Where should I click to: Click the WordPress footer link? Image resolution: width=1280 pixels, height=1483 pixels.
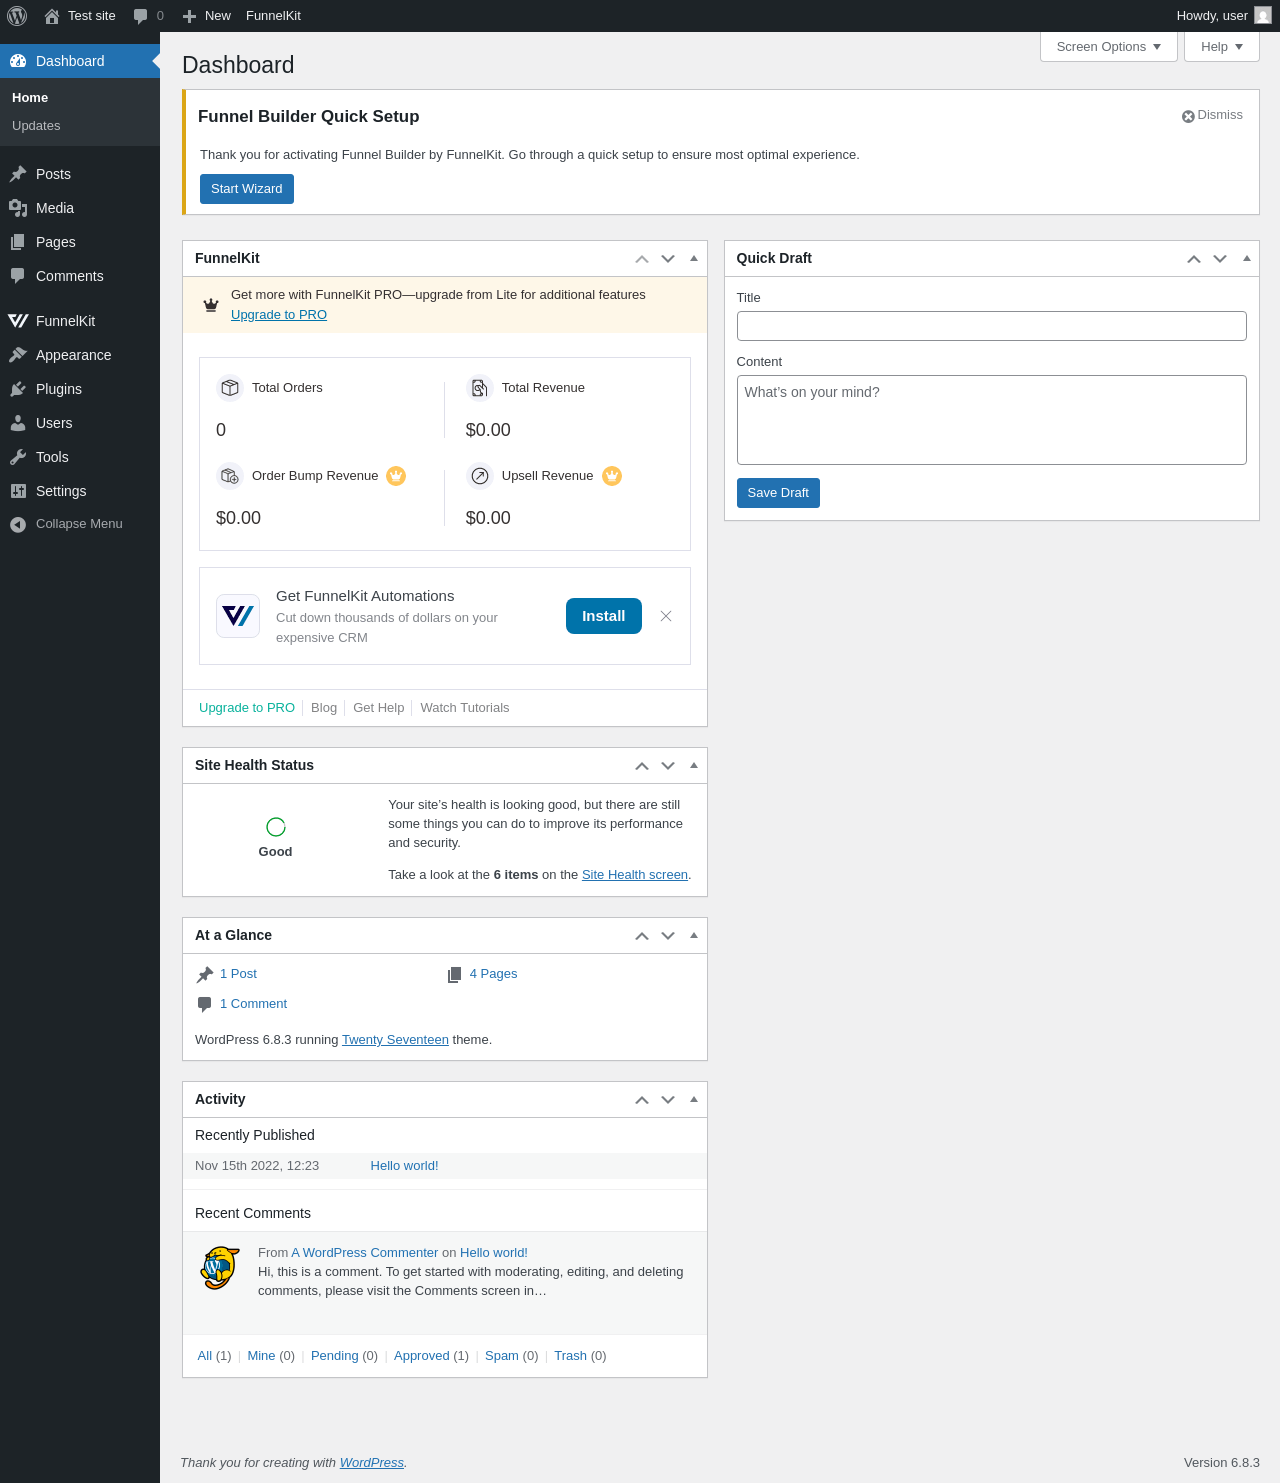click(372, 1463)
